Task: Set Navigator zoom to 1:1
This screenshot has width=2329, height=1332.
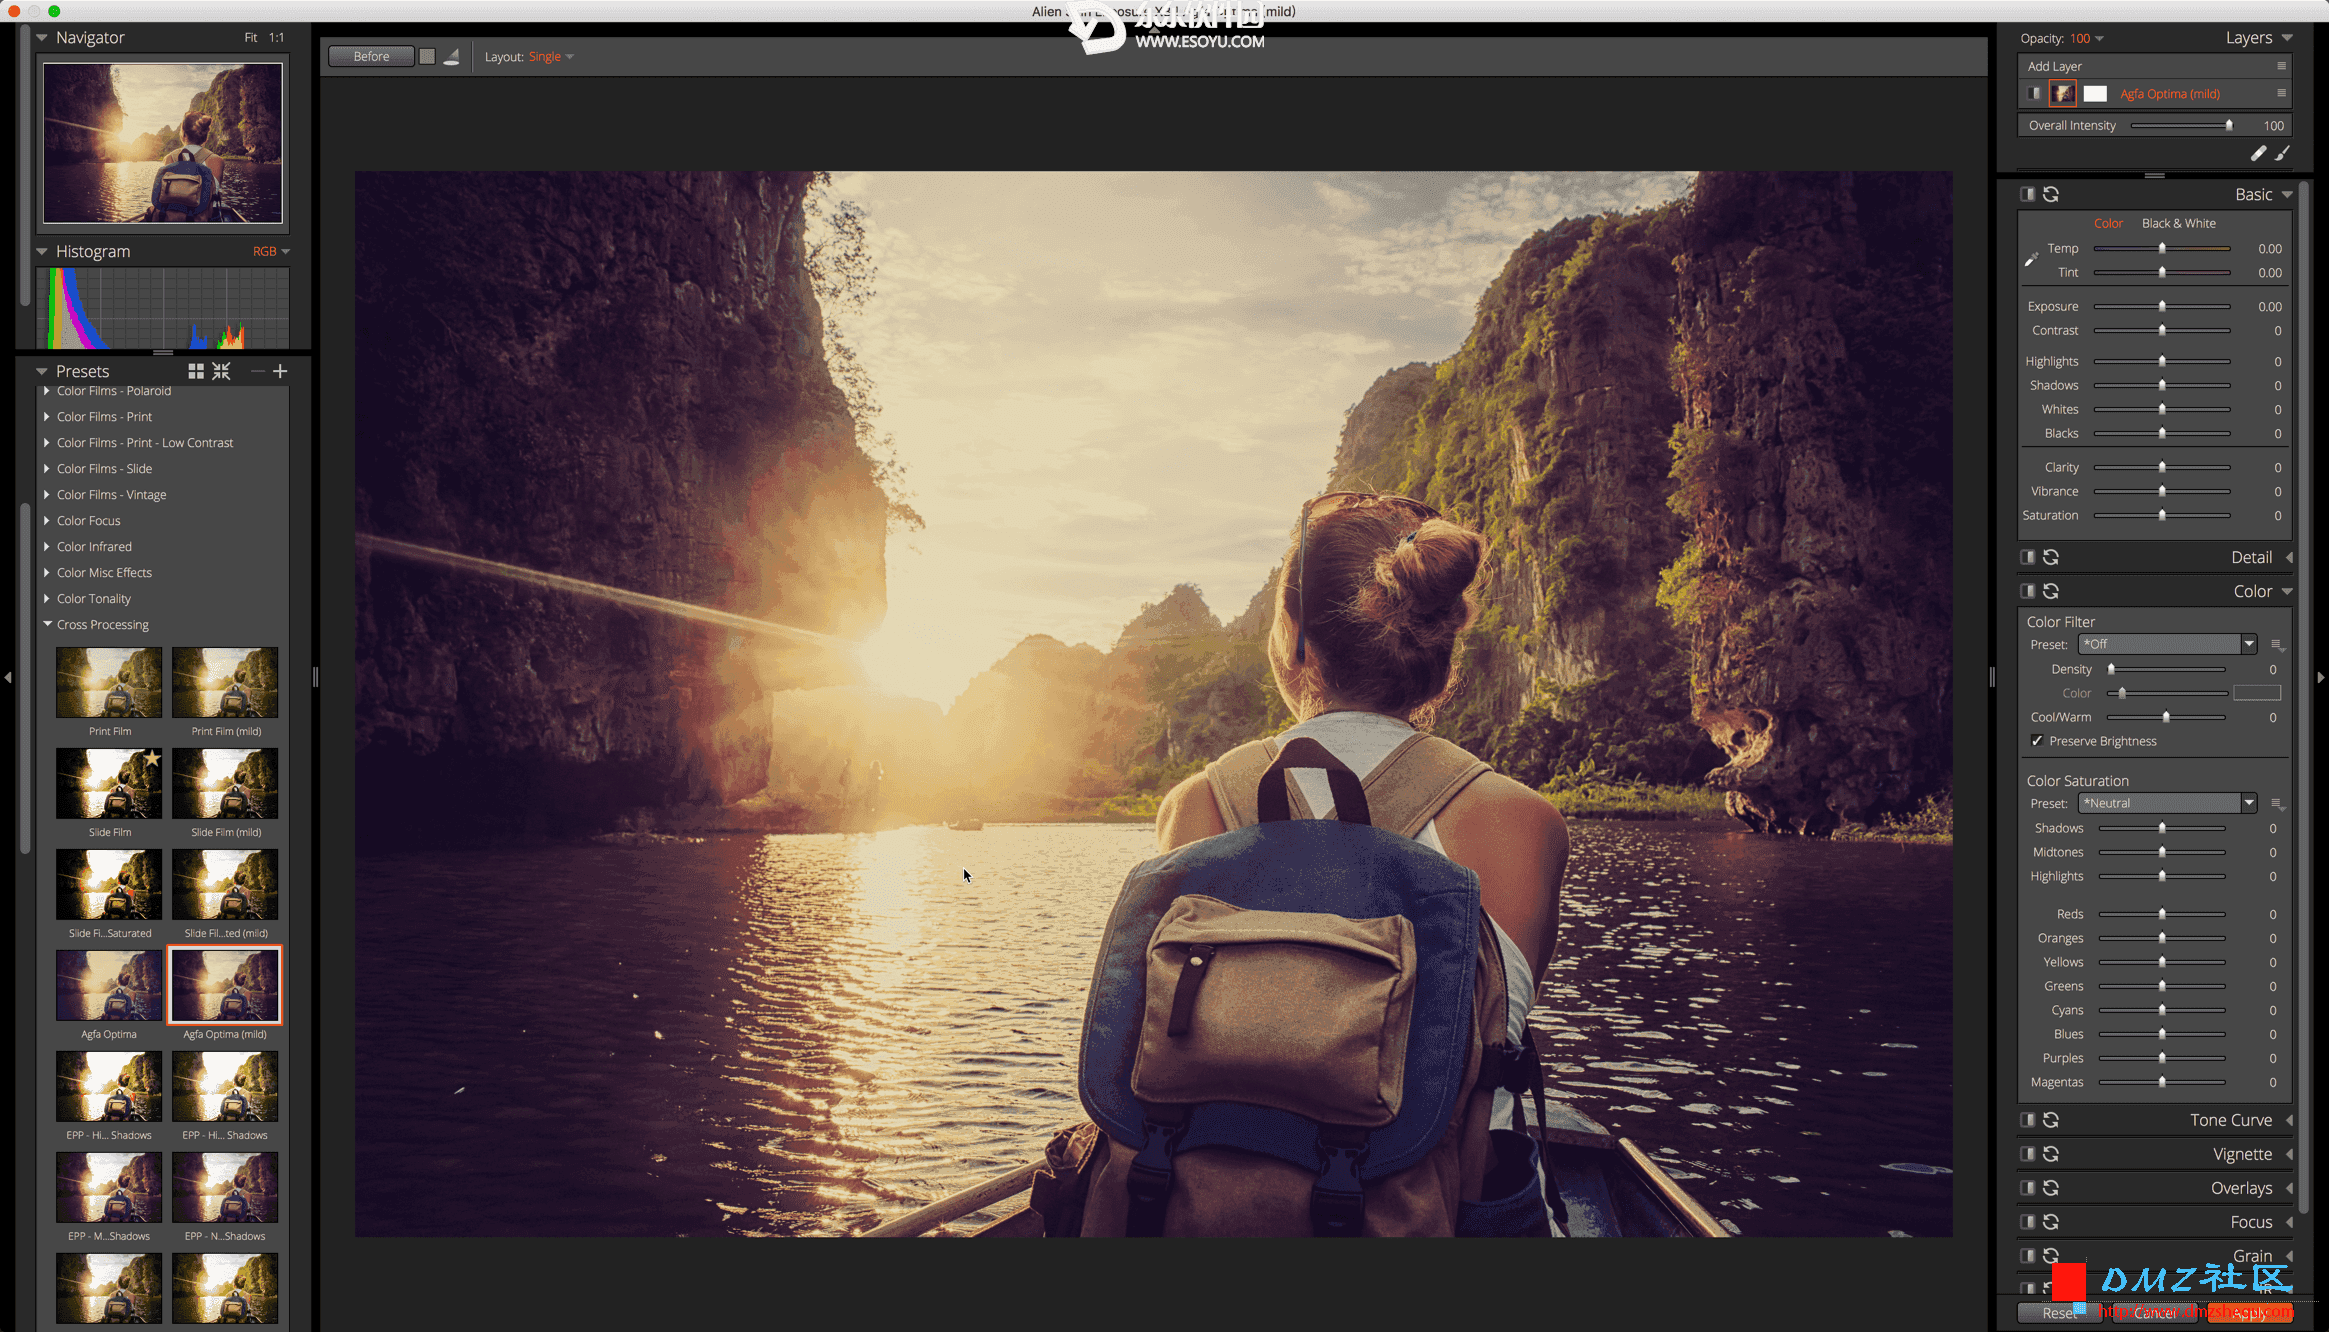Action: pos(276,37)
